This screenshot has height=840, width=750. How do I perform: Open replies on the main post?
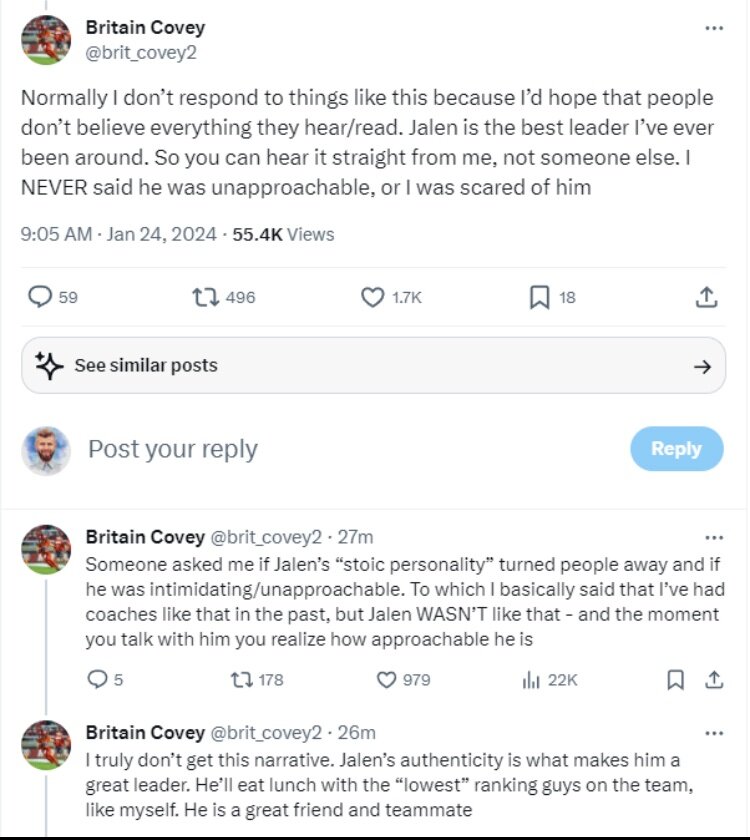[x=40, y=297]
